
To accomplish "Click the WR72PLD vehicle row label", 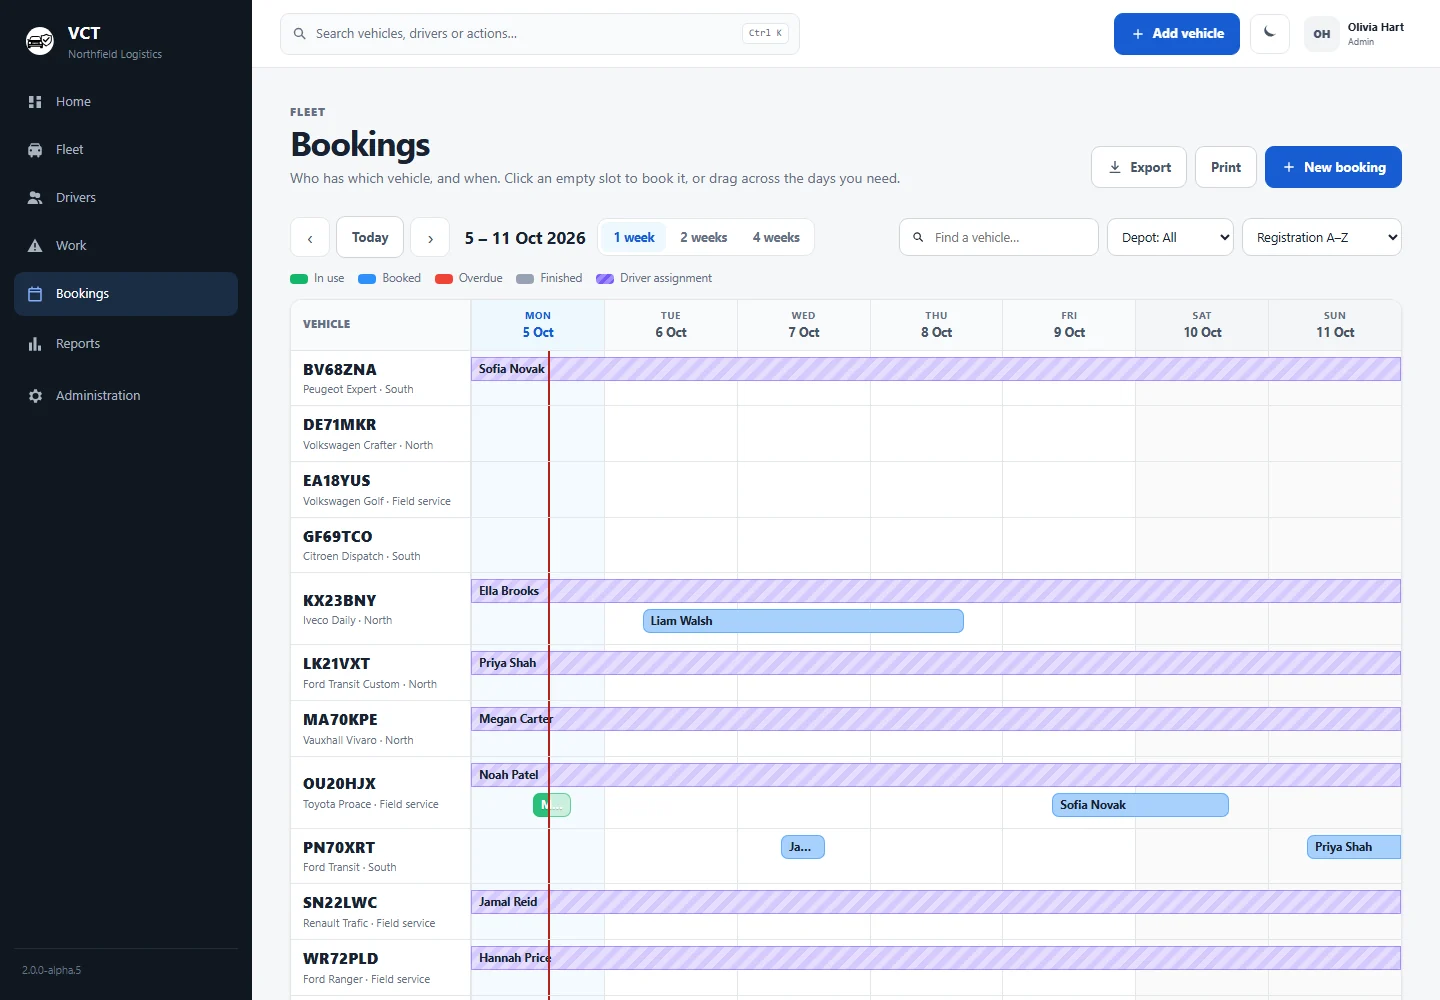I will click(381, 968).
